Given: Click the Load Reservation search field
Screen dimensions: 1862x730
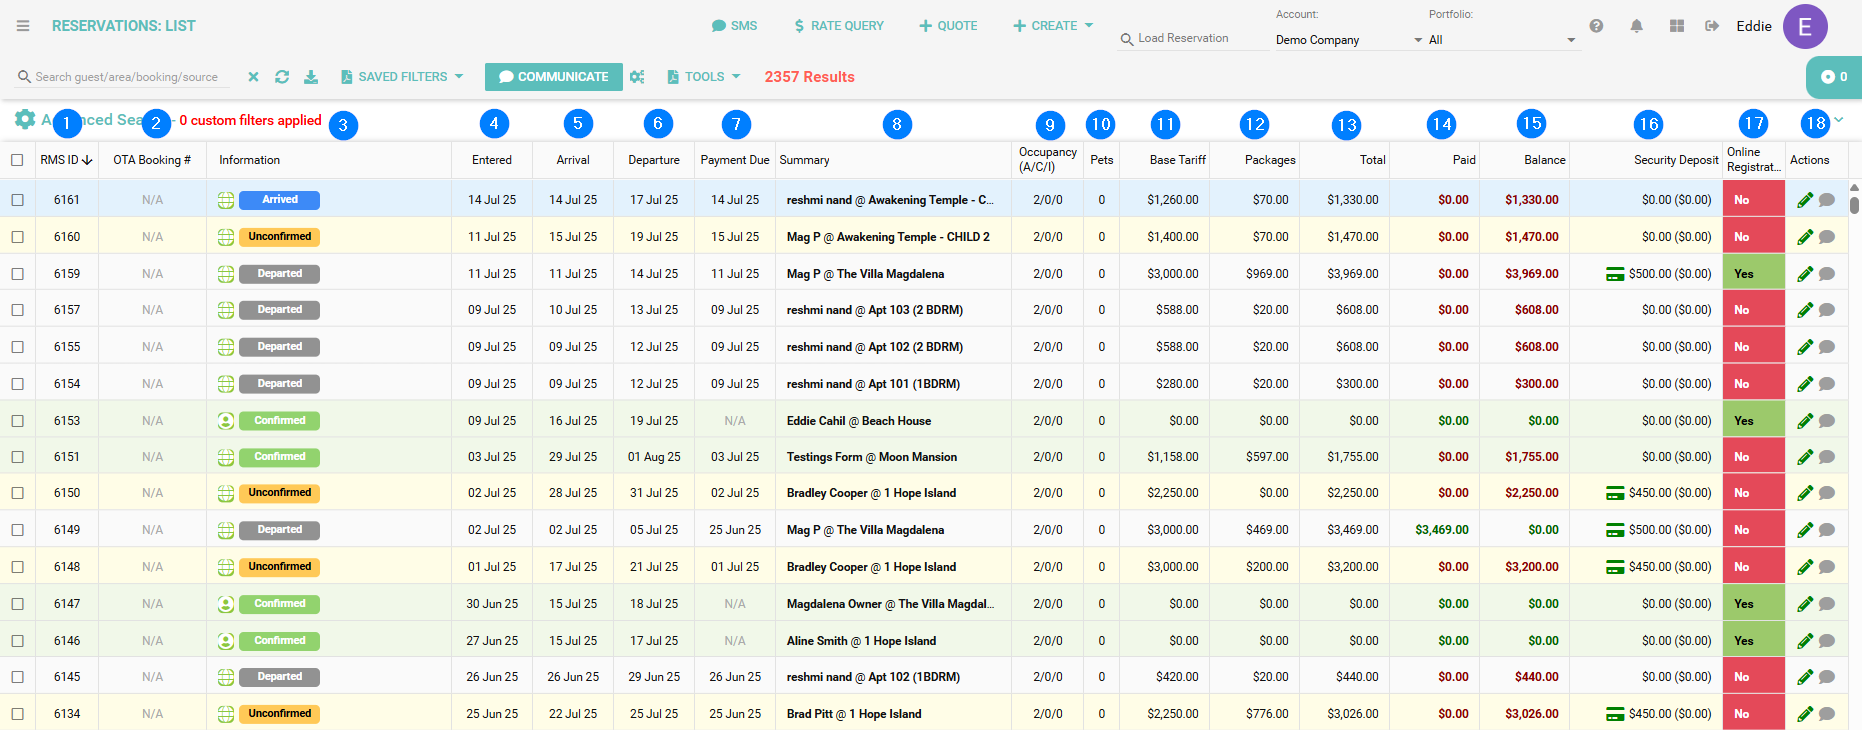Looking at the screenshot, I should (x=1190, y=39).
